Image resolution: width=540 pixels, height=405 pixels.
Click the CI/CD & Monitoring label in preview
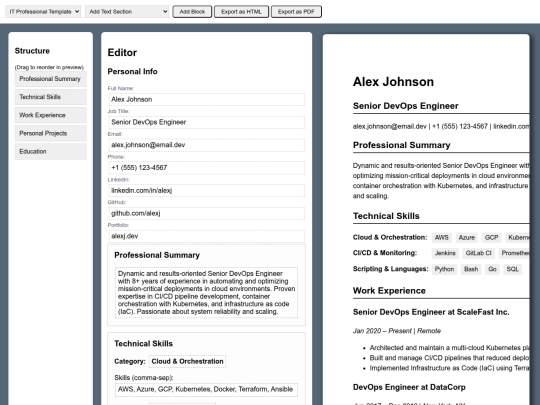[x=385, y=253]
